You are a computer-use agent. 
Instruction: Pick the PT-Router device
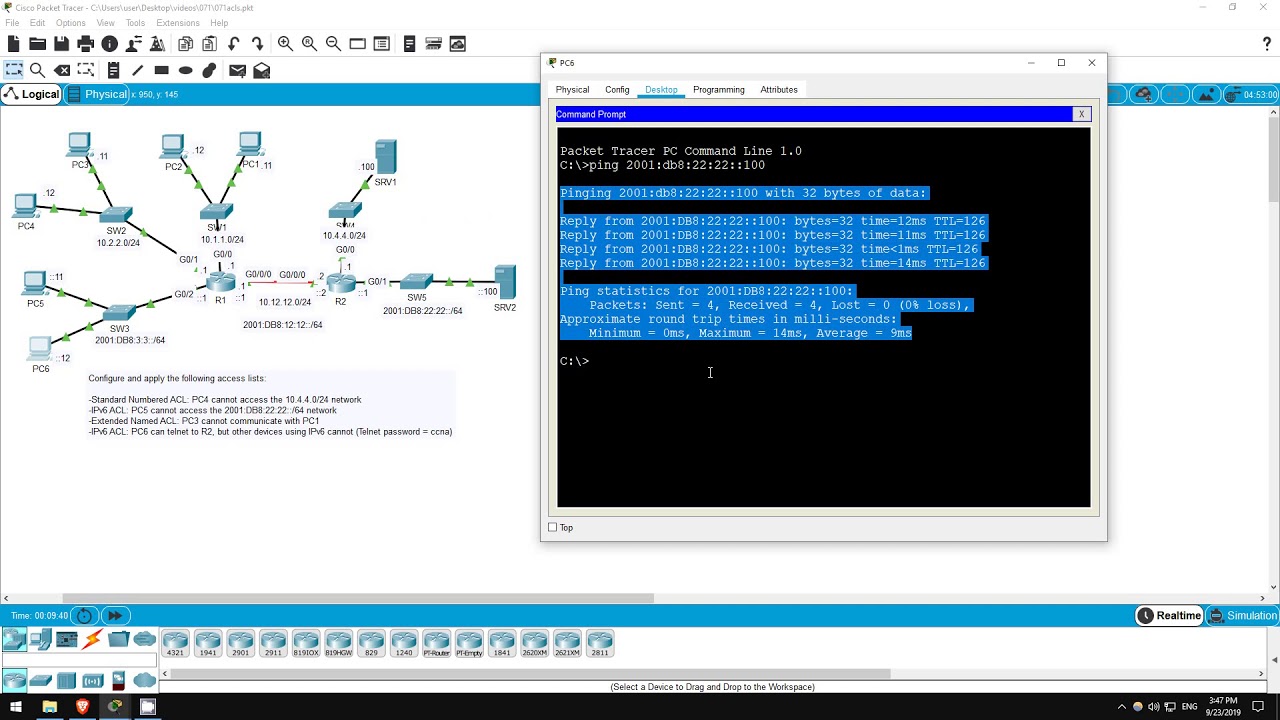436,643
